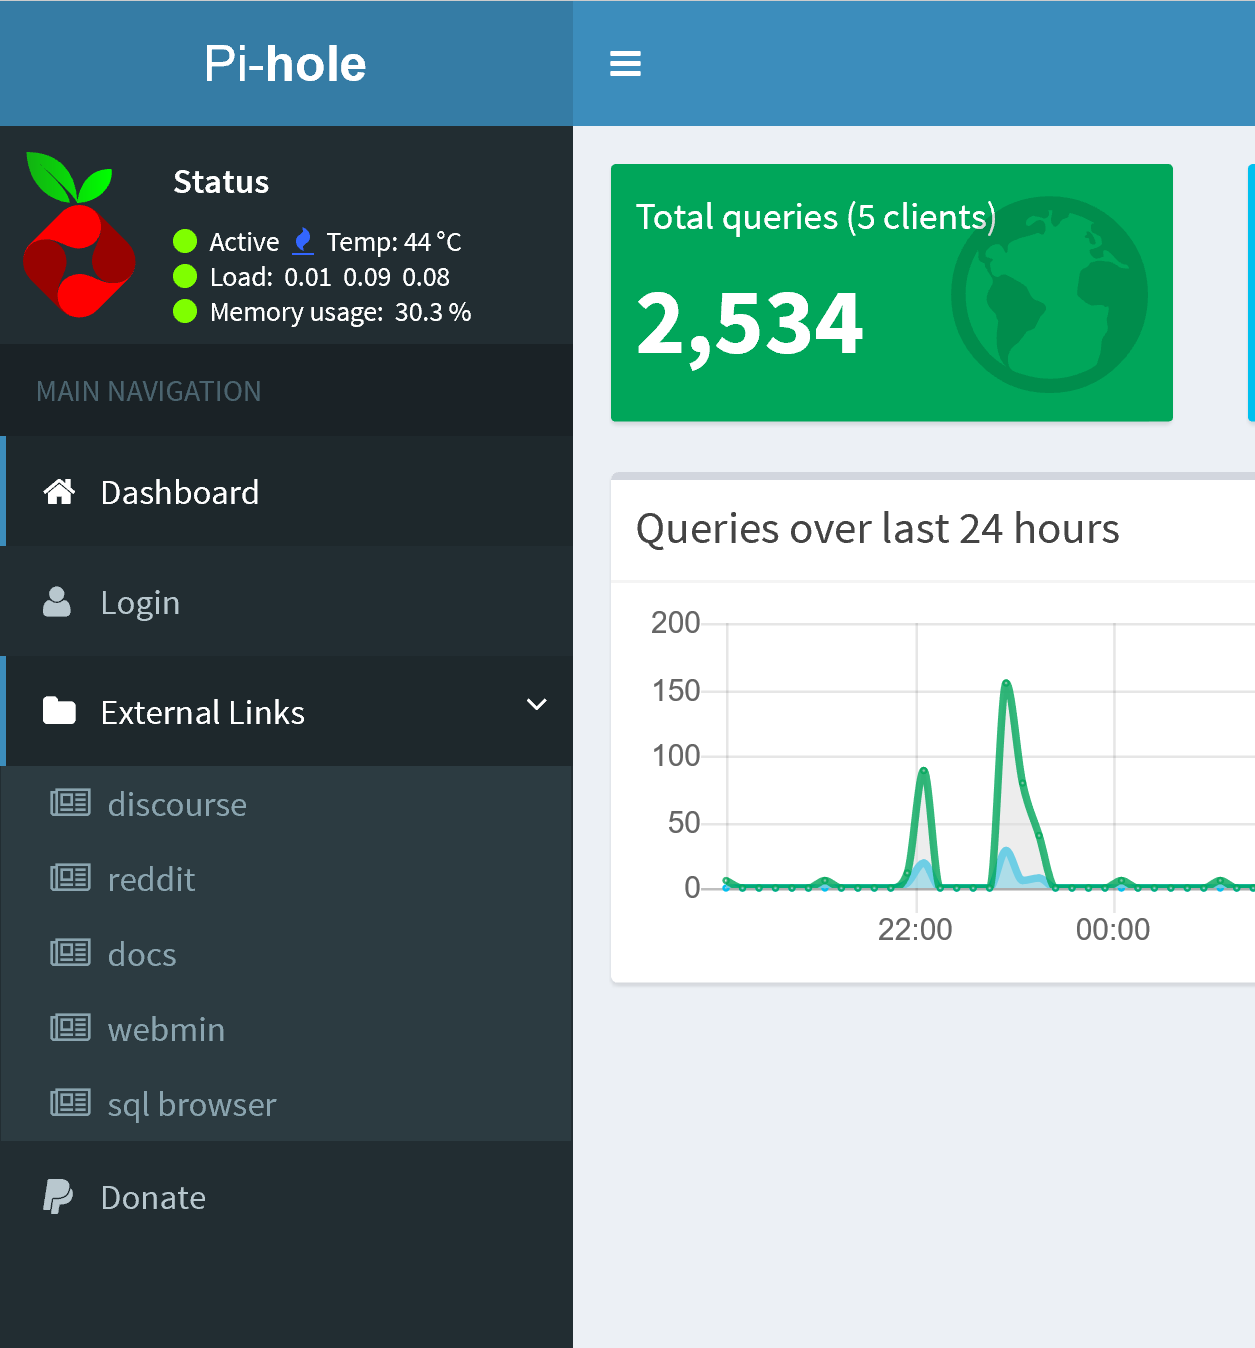The height and width of the screenshot is (1348, 1255).
Task: Click the PayPal Donate icon
Action: click(58, 1196)
